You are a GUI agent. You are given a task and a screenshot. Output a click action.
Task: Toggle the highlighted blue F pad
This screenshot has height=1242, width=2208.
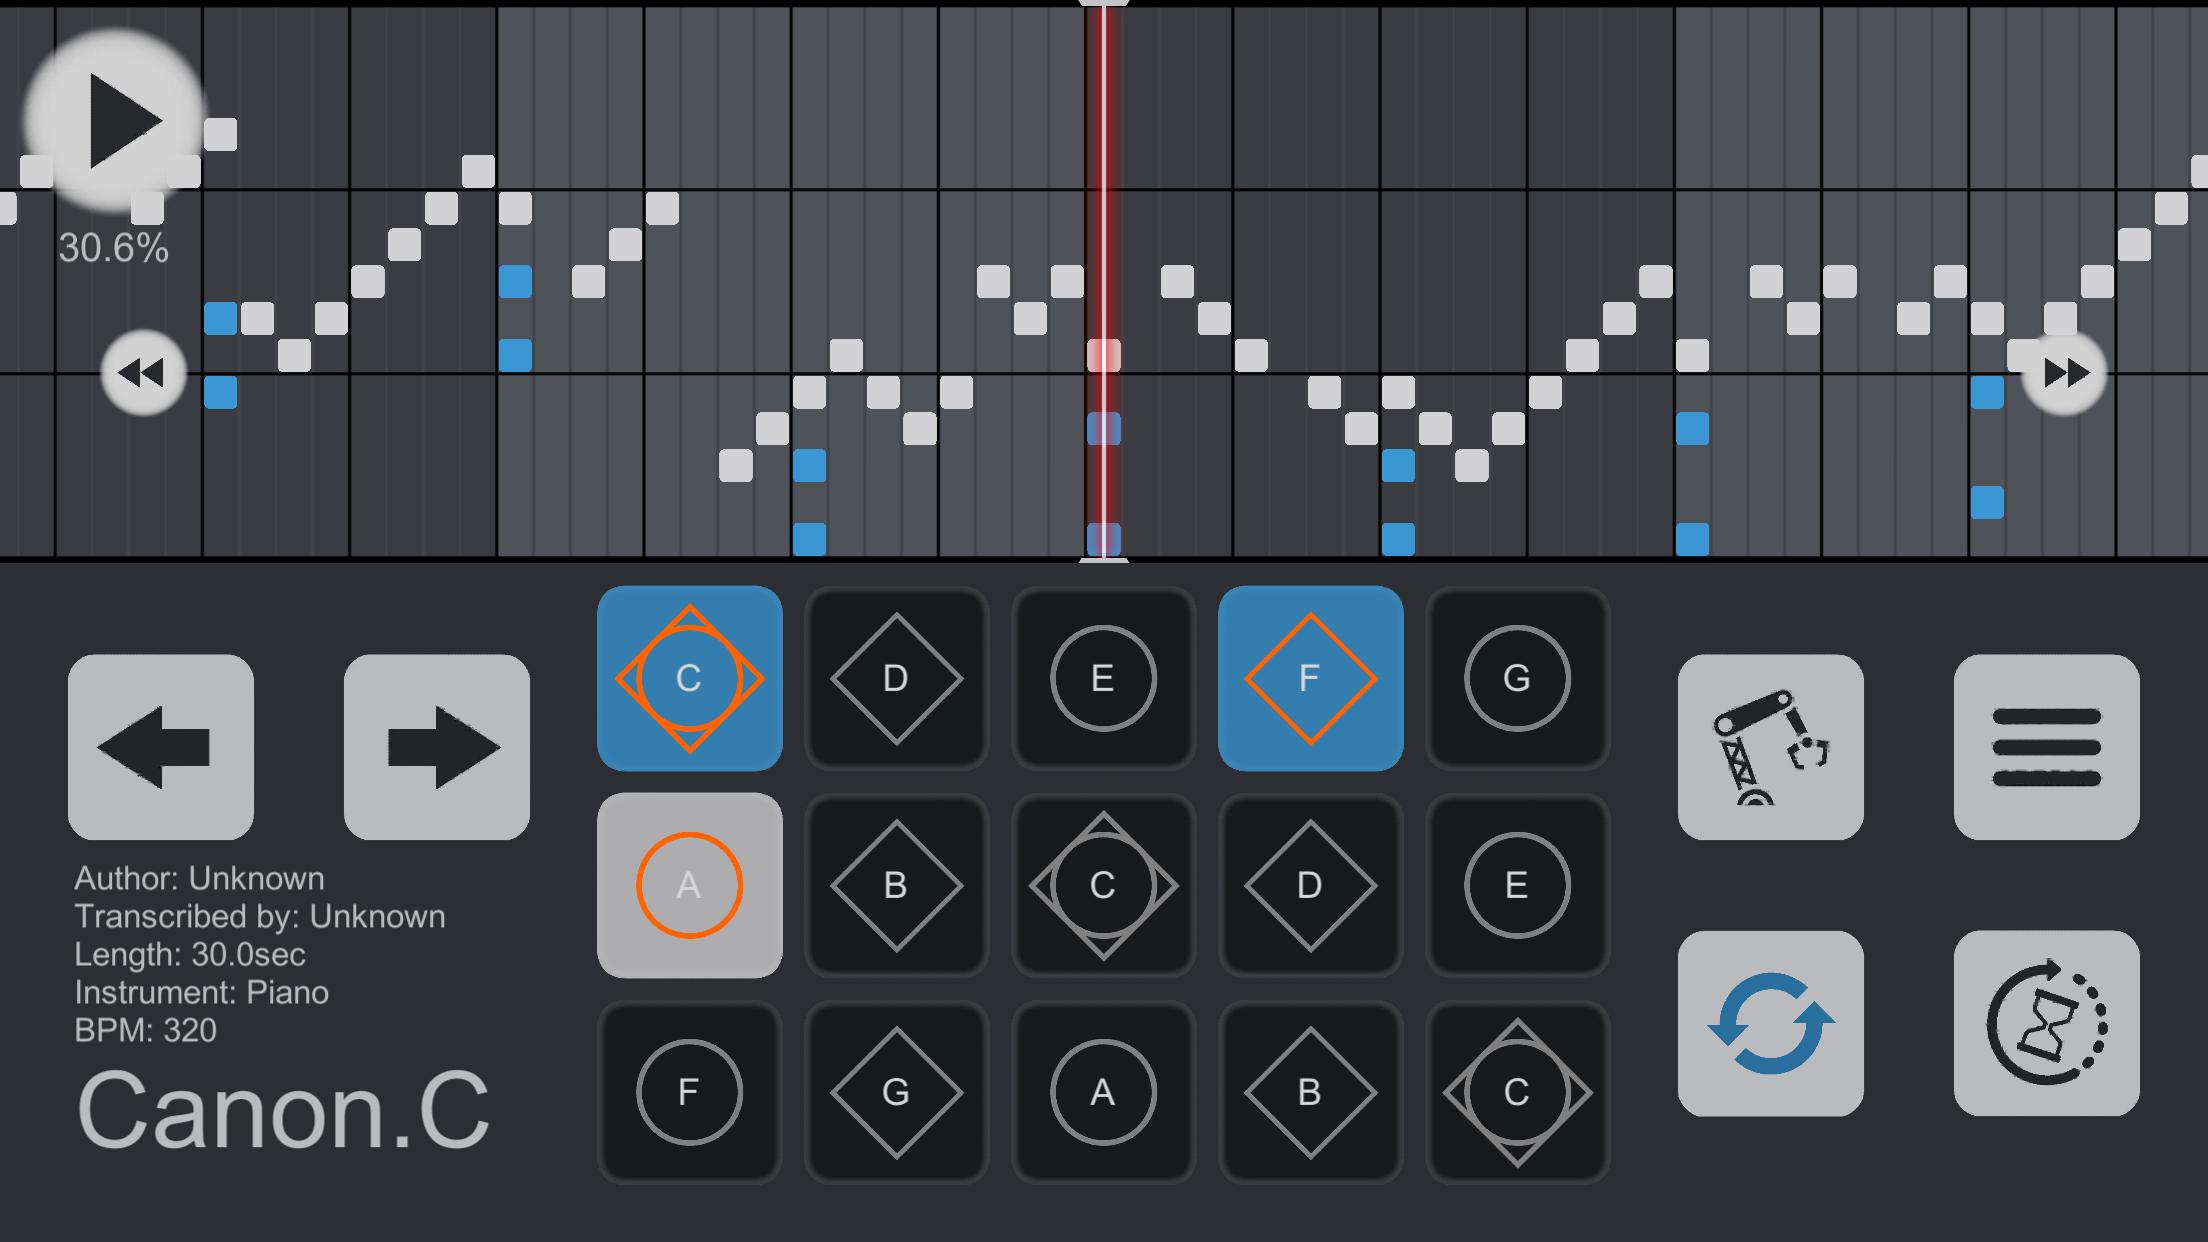[1310, 678]
